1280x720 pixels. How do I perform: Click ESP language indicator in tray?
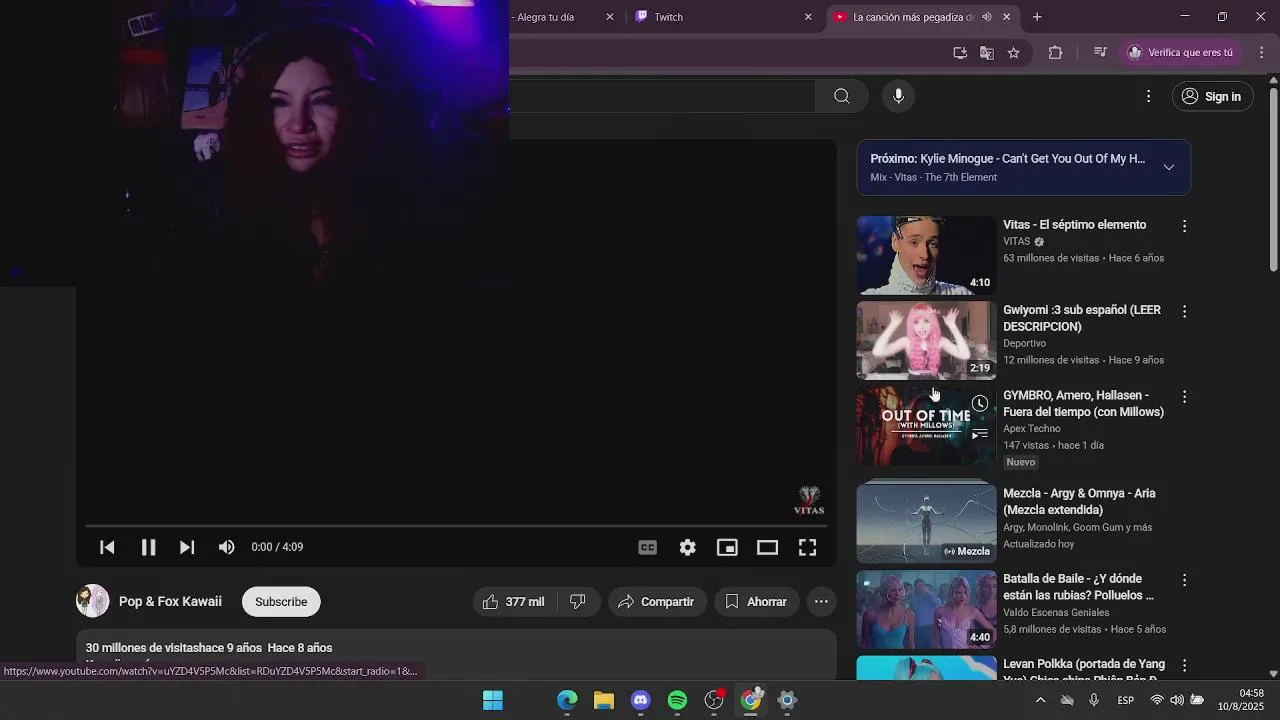[x=1125, y=700]
